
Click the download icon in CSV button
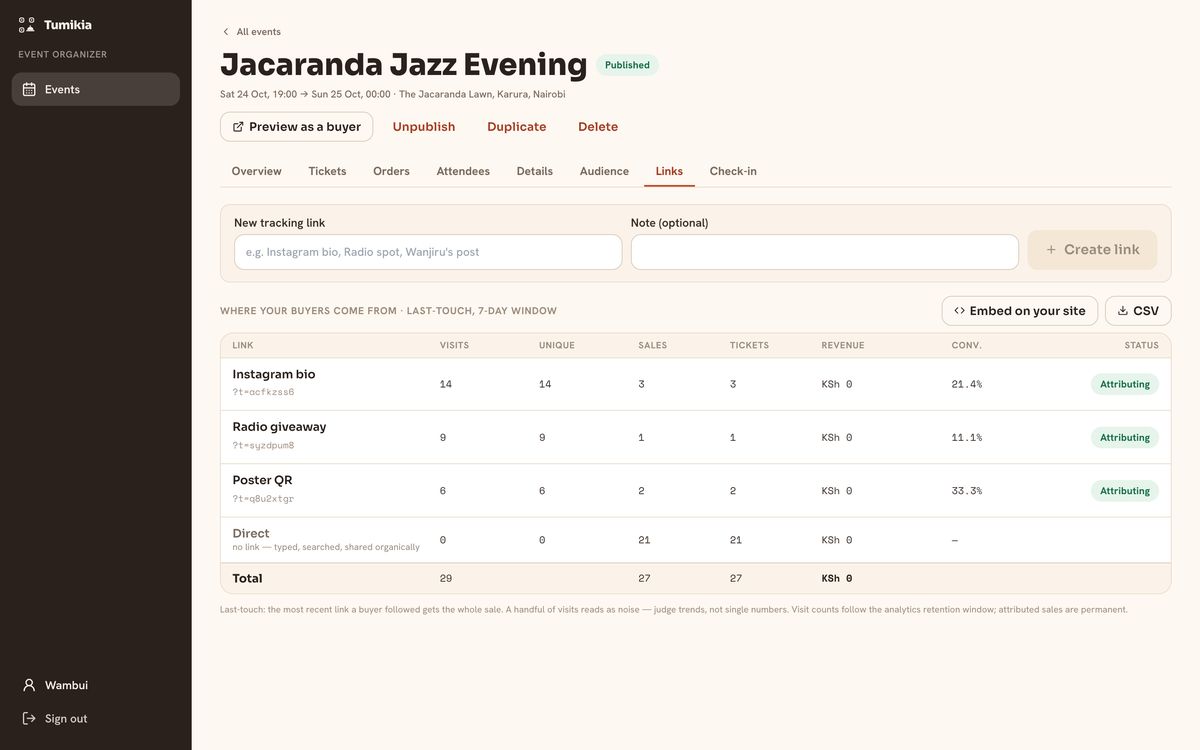point(1123,311)
